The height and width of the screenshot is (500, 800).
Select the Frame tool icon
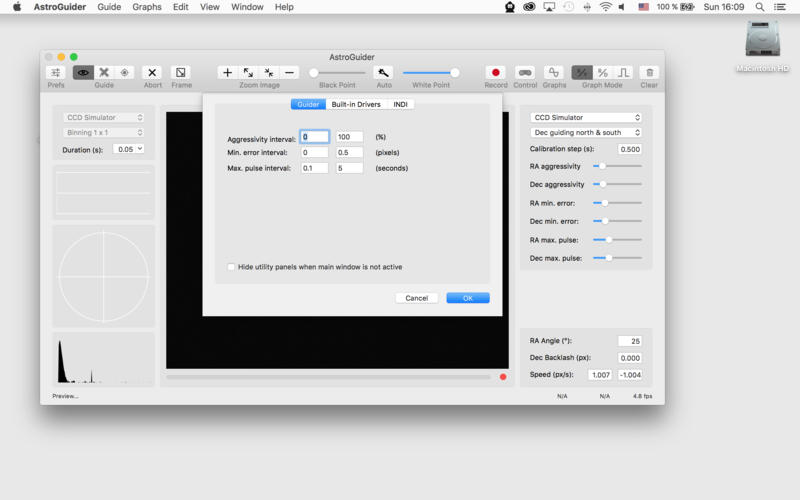[x=181, y=73]
